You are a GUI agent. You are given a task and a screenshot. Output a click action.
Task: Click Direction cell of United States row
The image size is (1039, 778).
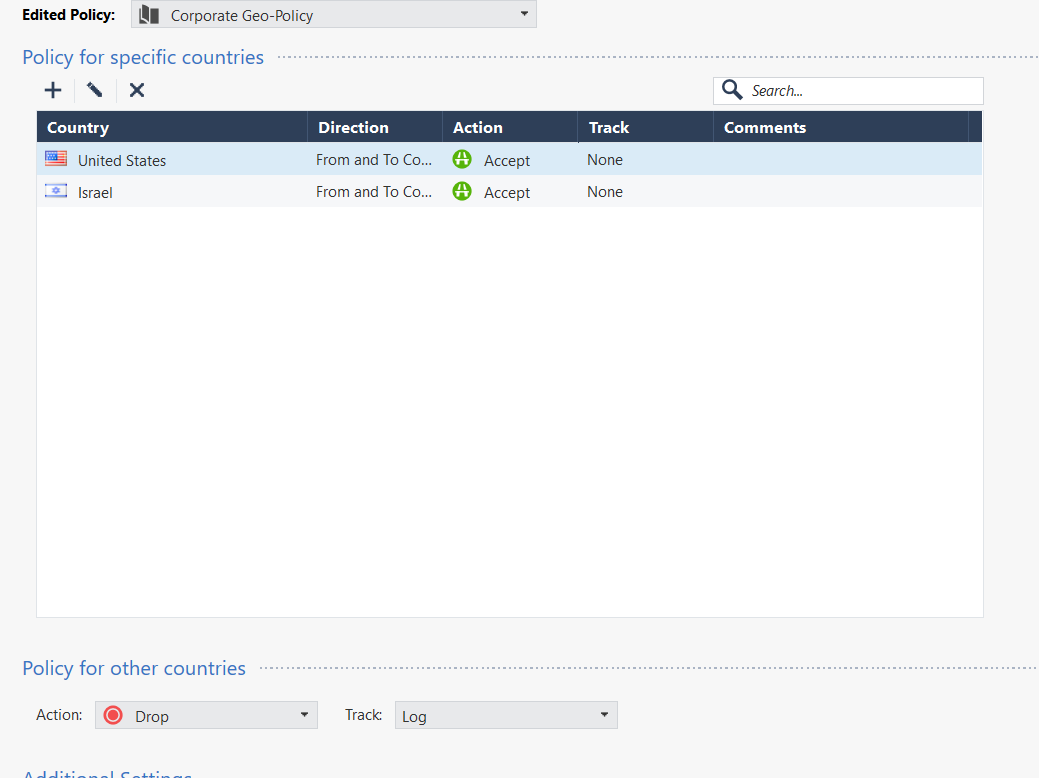pyautogui.click(x=374, y=160)
